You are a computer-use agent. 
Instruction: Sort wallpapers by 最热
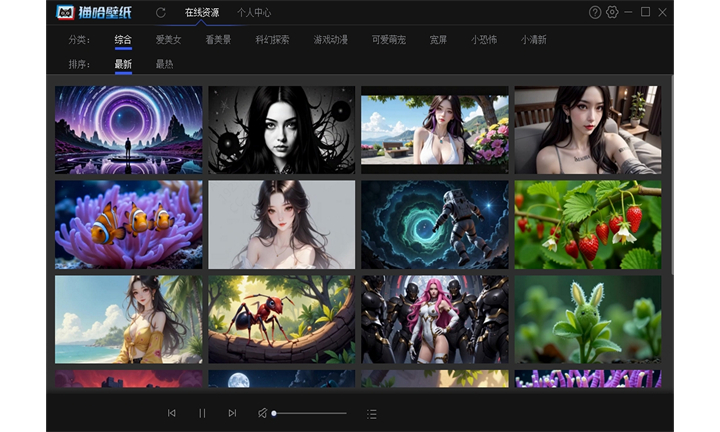click(x=164, y=64)
